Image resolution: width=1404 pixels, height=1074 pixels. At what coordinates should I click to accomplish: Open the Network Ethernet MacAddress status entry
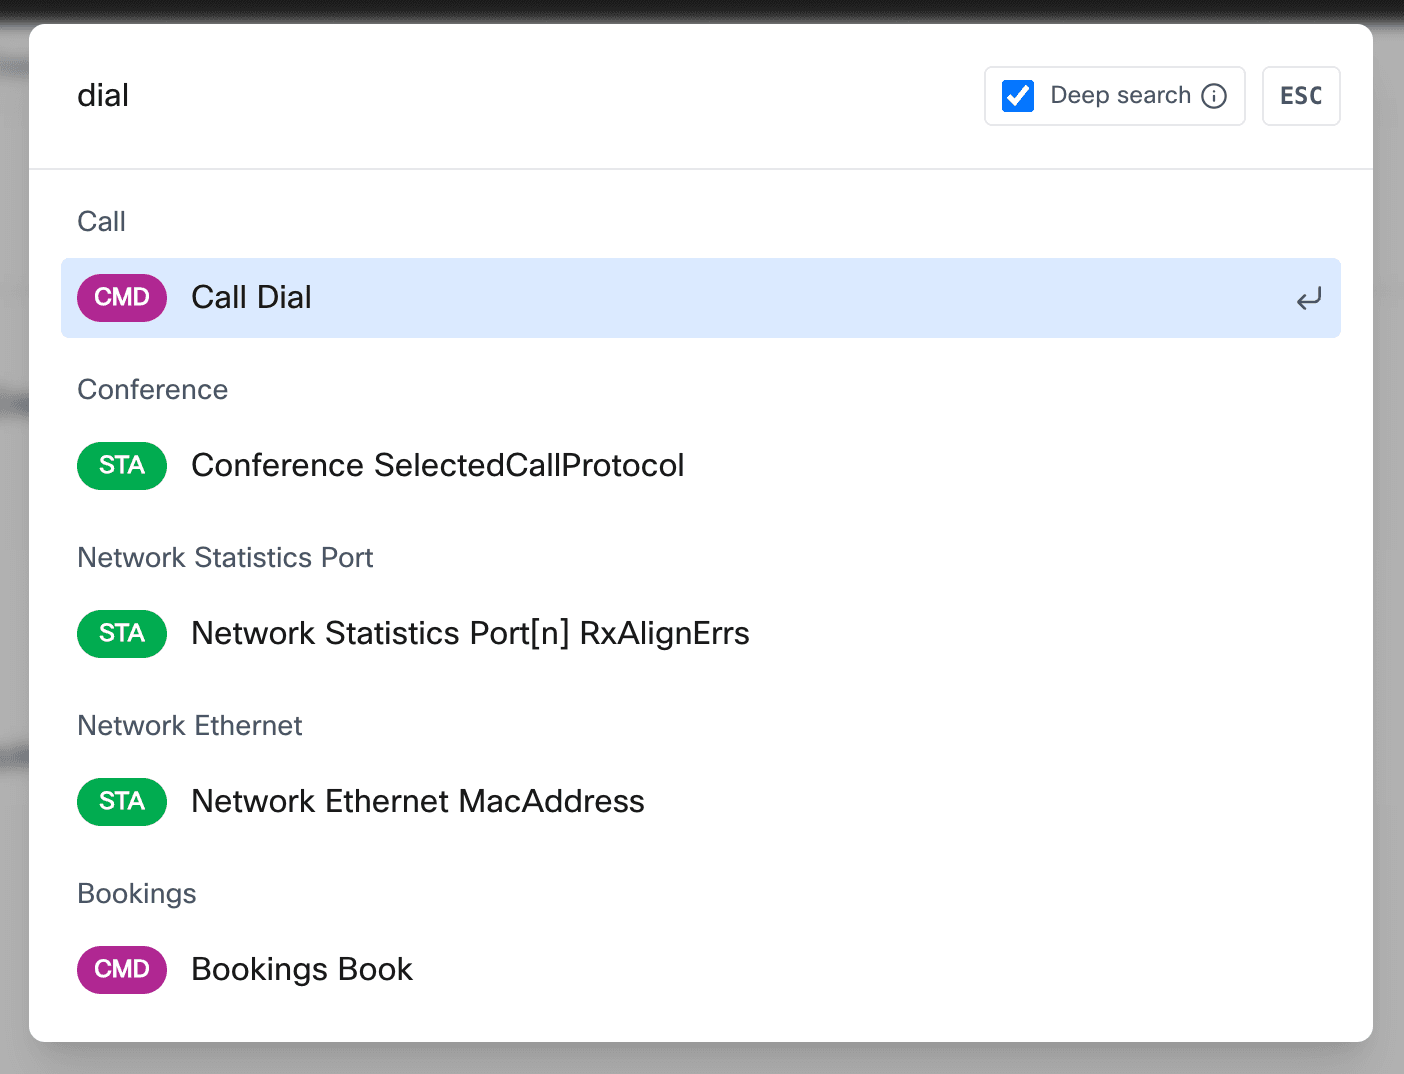pyautogui.click(x=418, y=801)
